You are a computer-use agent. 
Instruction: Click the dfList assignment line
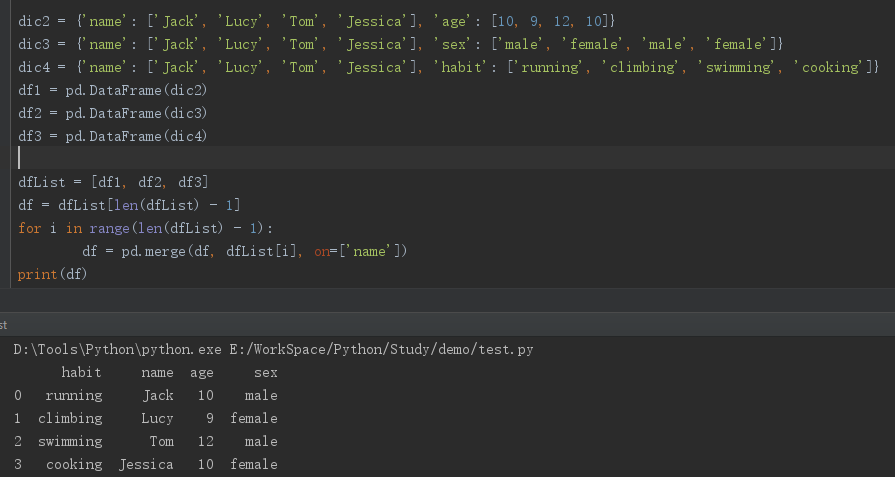[112, 182]
